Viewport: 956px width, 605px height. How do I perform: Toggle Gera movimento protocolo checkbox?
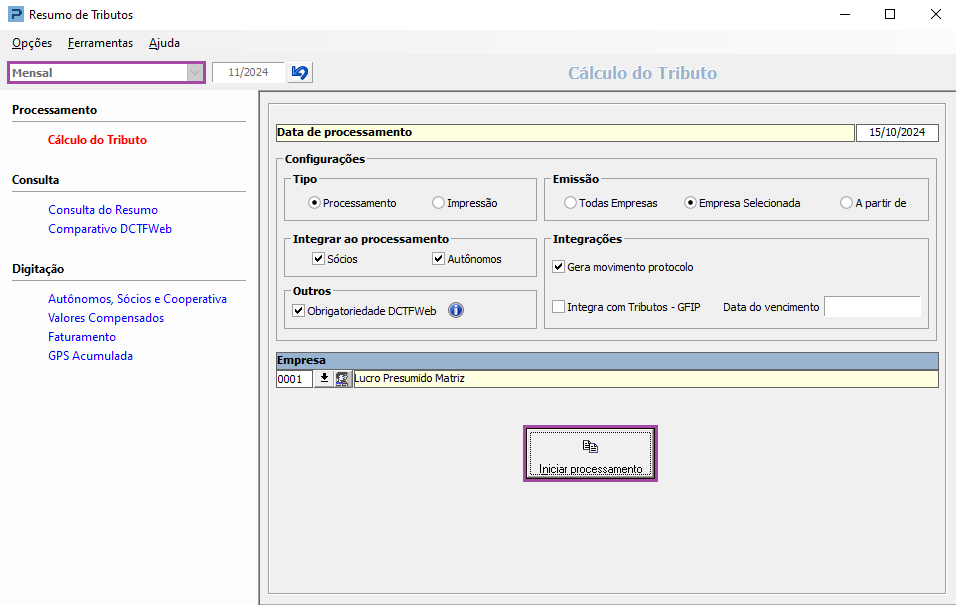(x=559, y=267)
